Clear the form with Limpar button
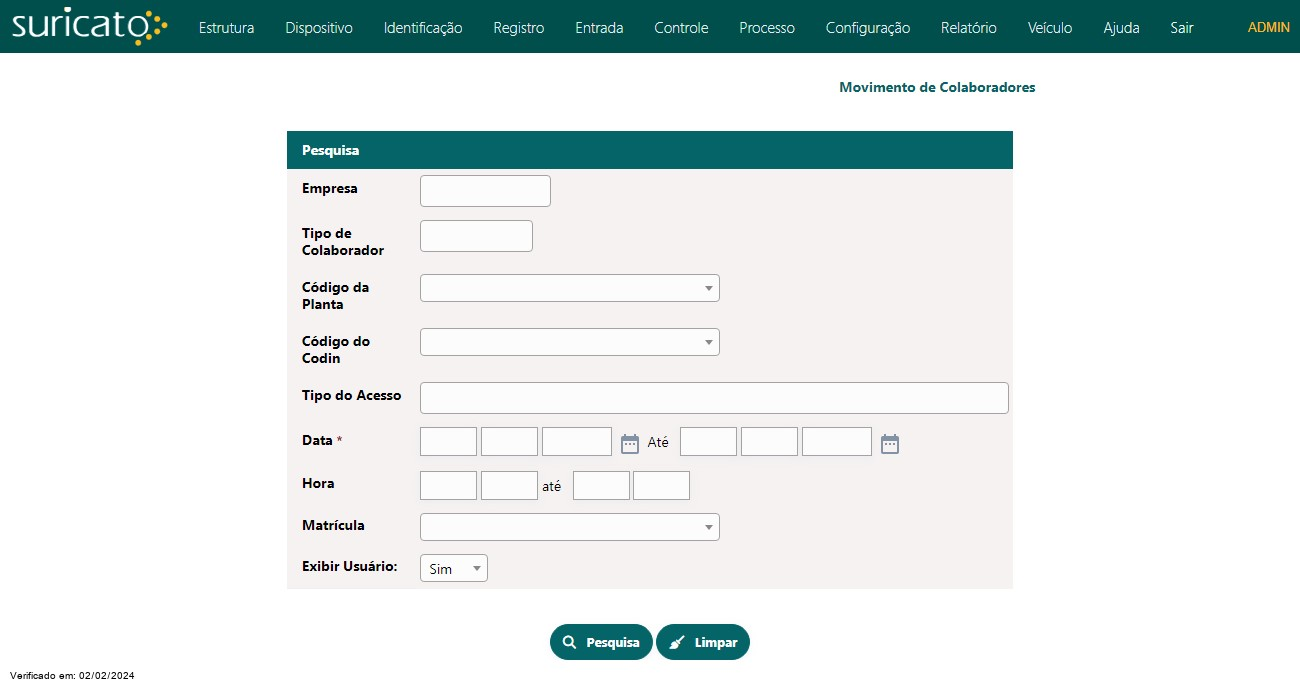This screenshot has width=1300, height=690. pyautogui.click(x=703, y=642)
